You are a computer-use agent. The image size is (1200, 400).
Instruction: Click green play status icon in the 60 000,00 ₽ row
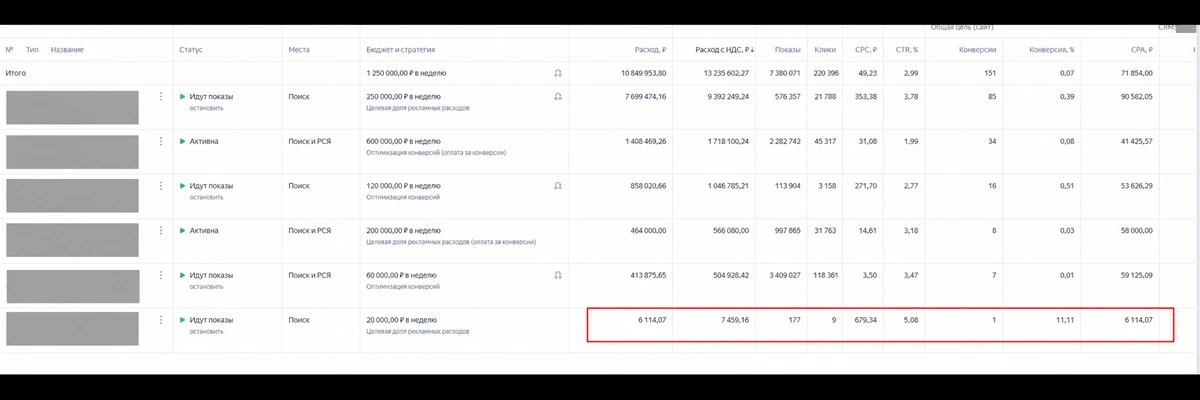pyautogui.click(x=183, y=275)
